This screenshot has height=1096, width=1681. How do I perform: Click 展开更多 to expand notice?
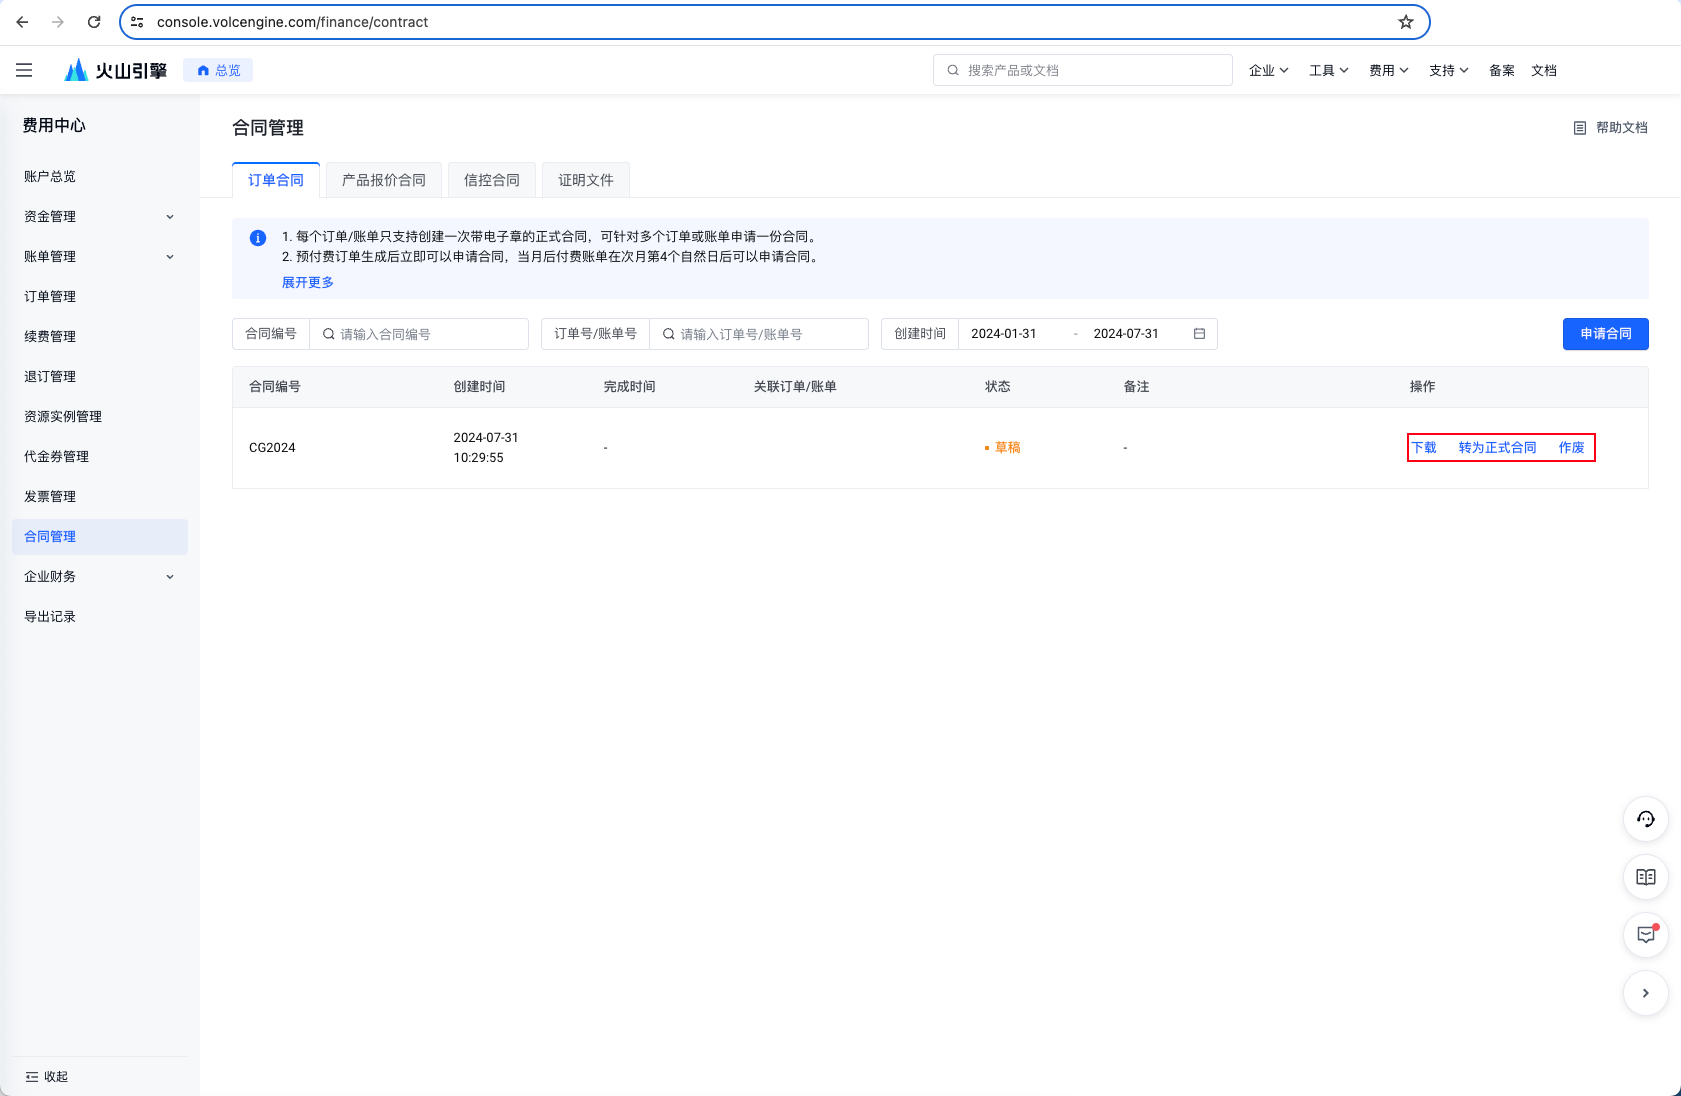click(x=308, y=283)
